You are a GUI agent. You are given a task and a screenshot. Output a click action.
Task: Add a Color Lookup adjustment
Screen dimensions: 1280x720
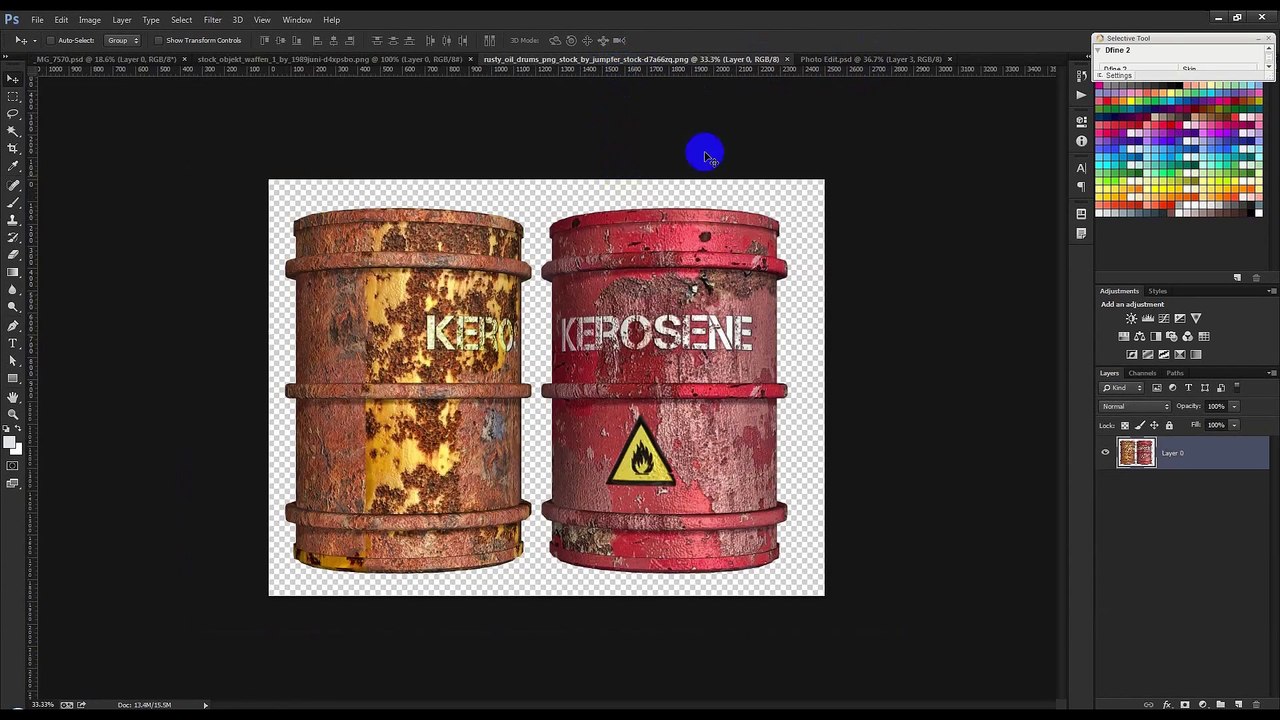coord(1204,337)
